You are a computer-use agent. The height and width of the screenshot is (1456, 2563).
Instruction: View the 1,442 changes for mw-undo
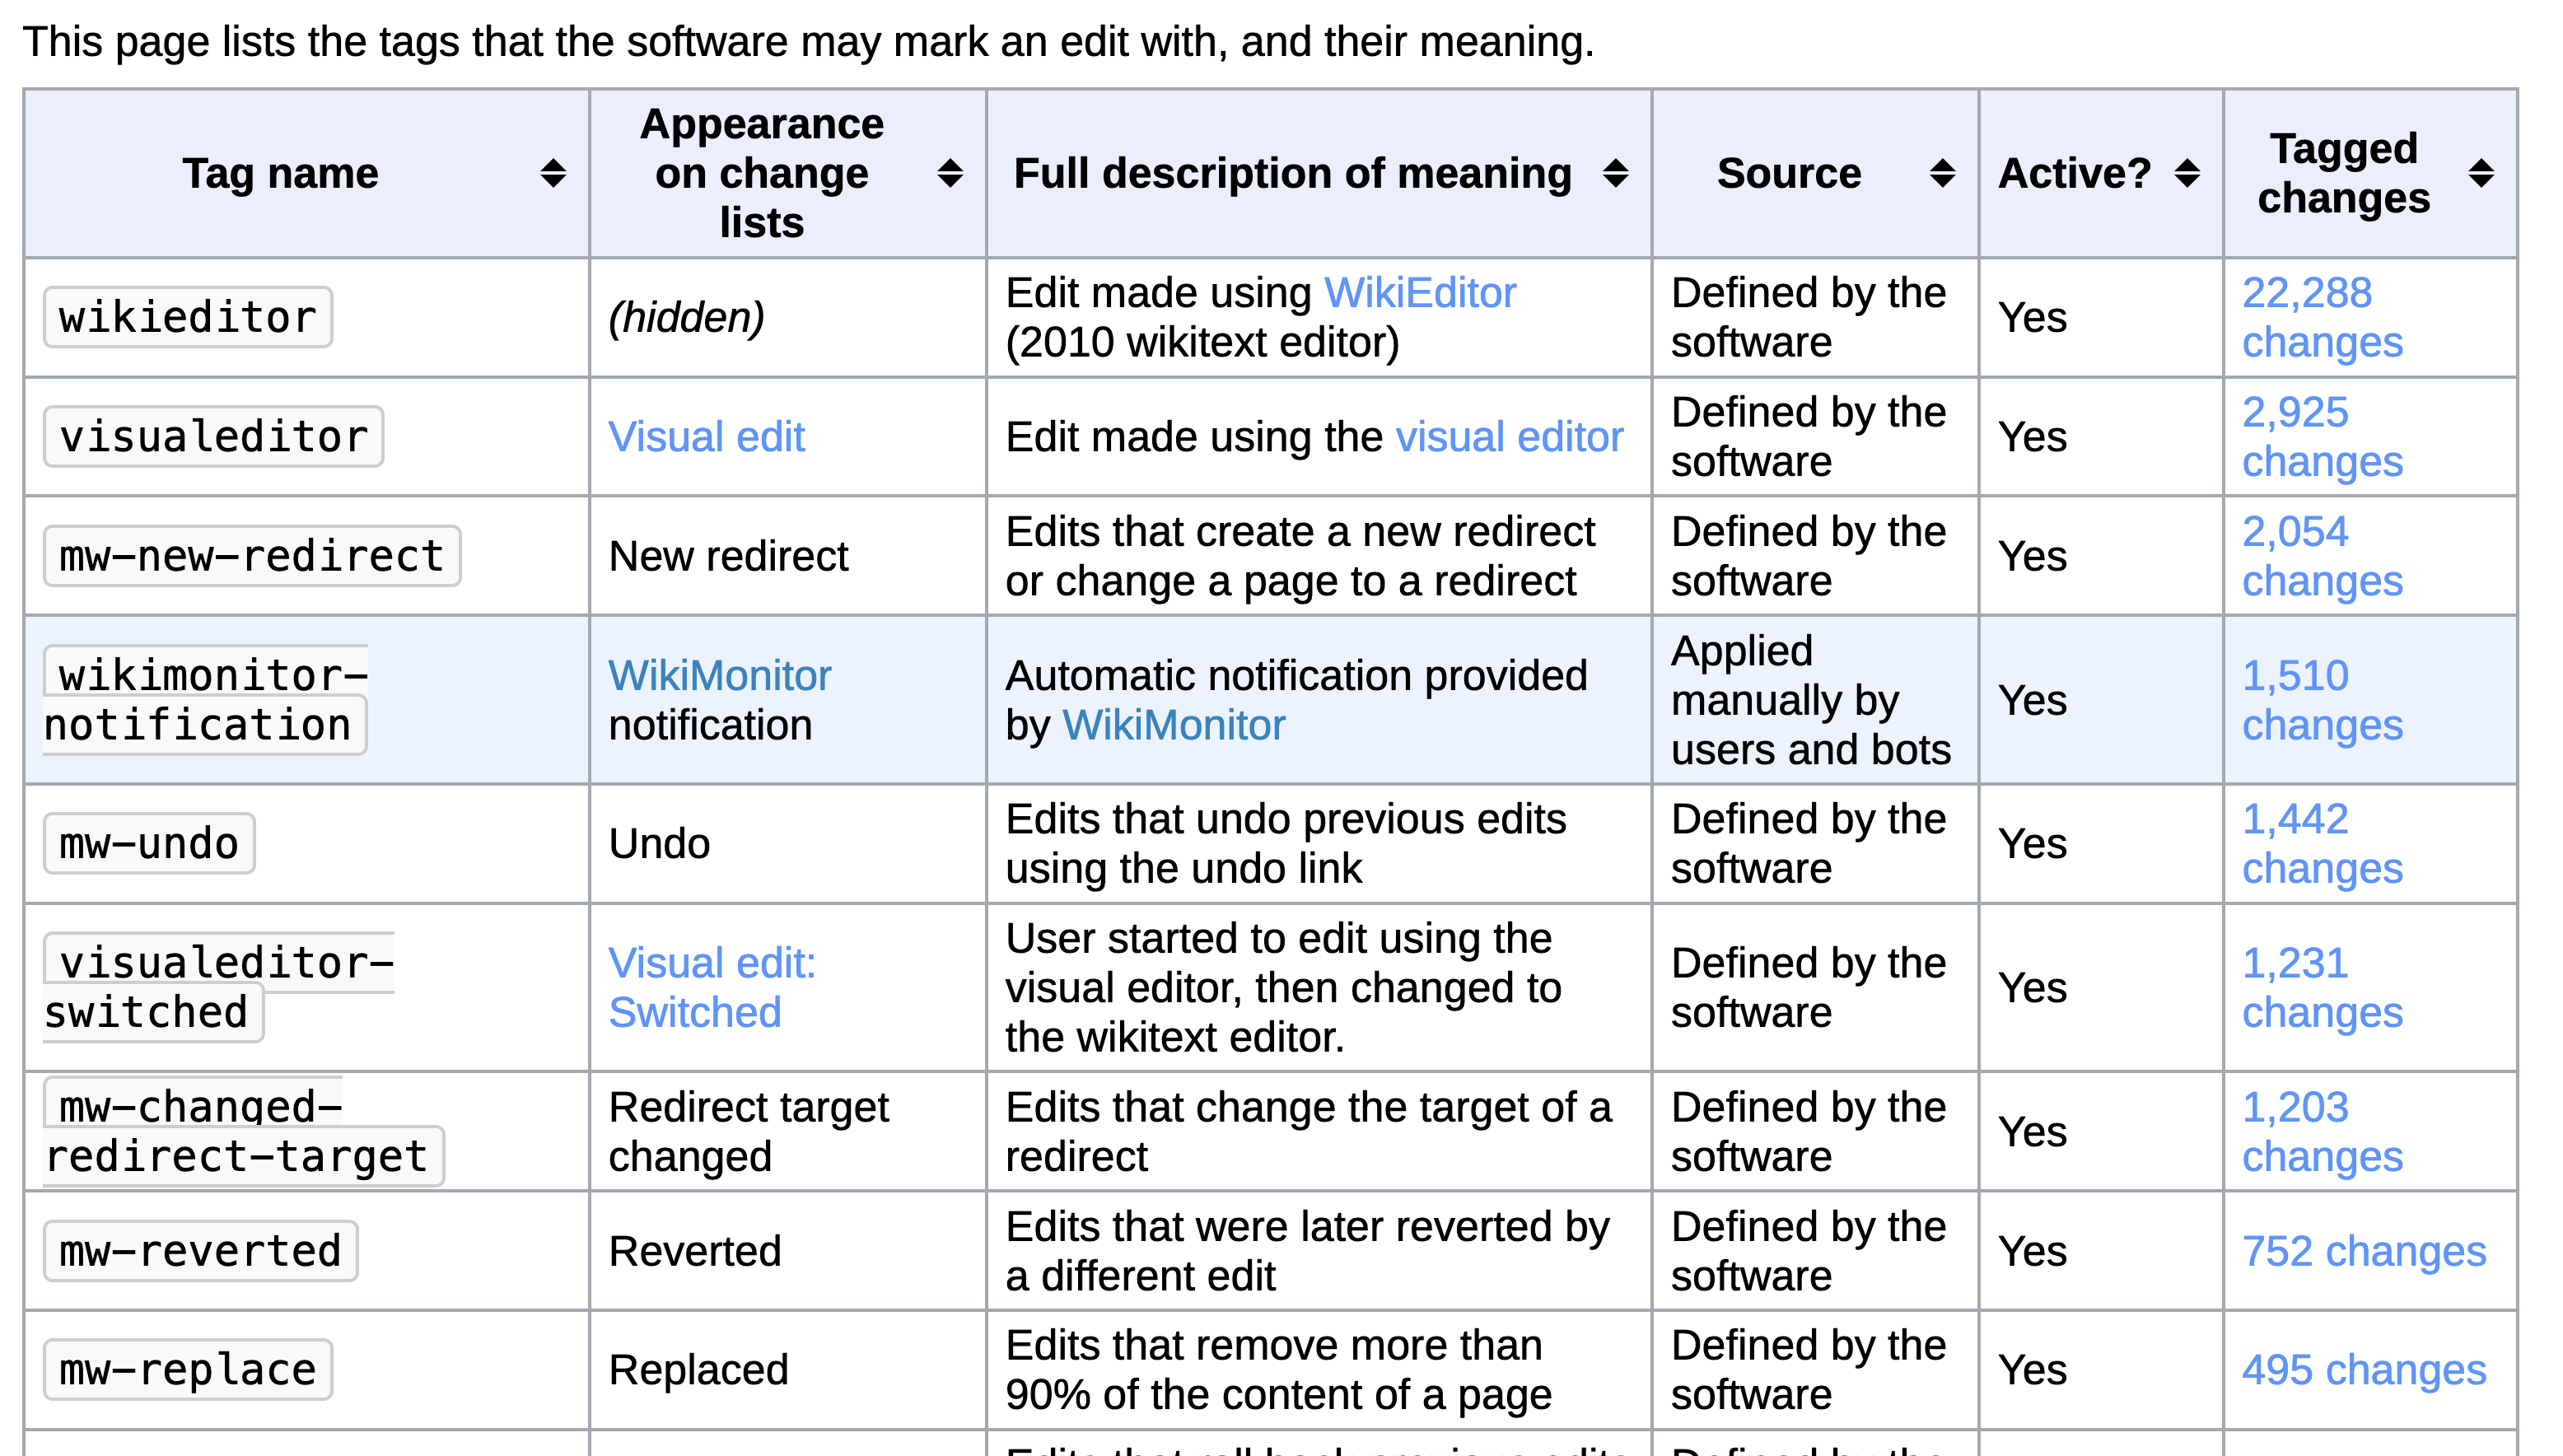click(x=2321, y=844)
